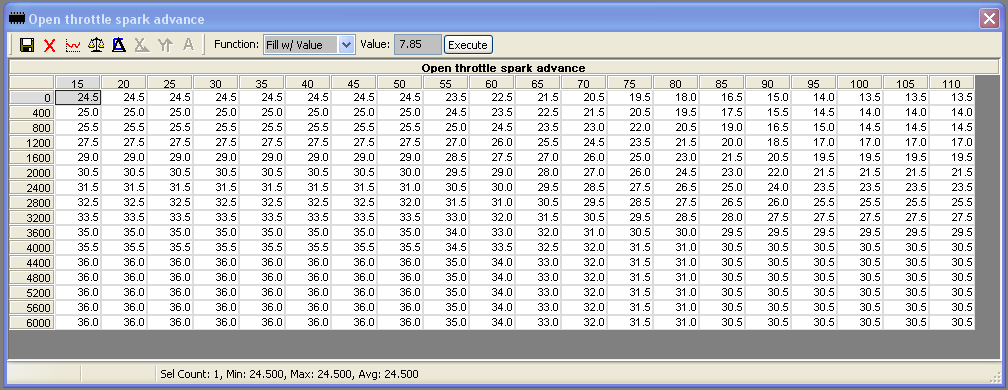Click the Execute button

[468, 45]
